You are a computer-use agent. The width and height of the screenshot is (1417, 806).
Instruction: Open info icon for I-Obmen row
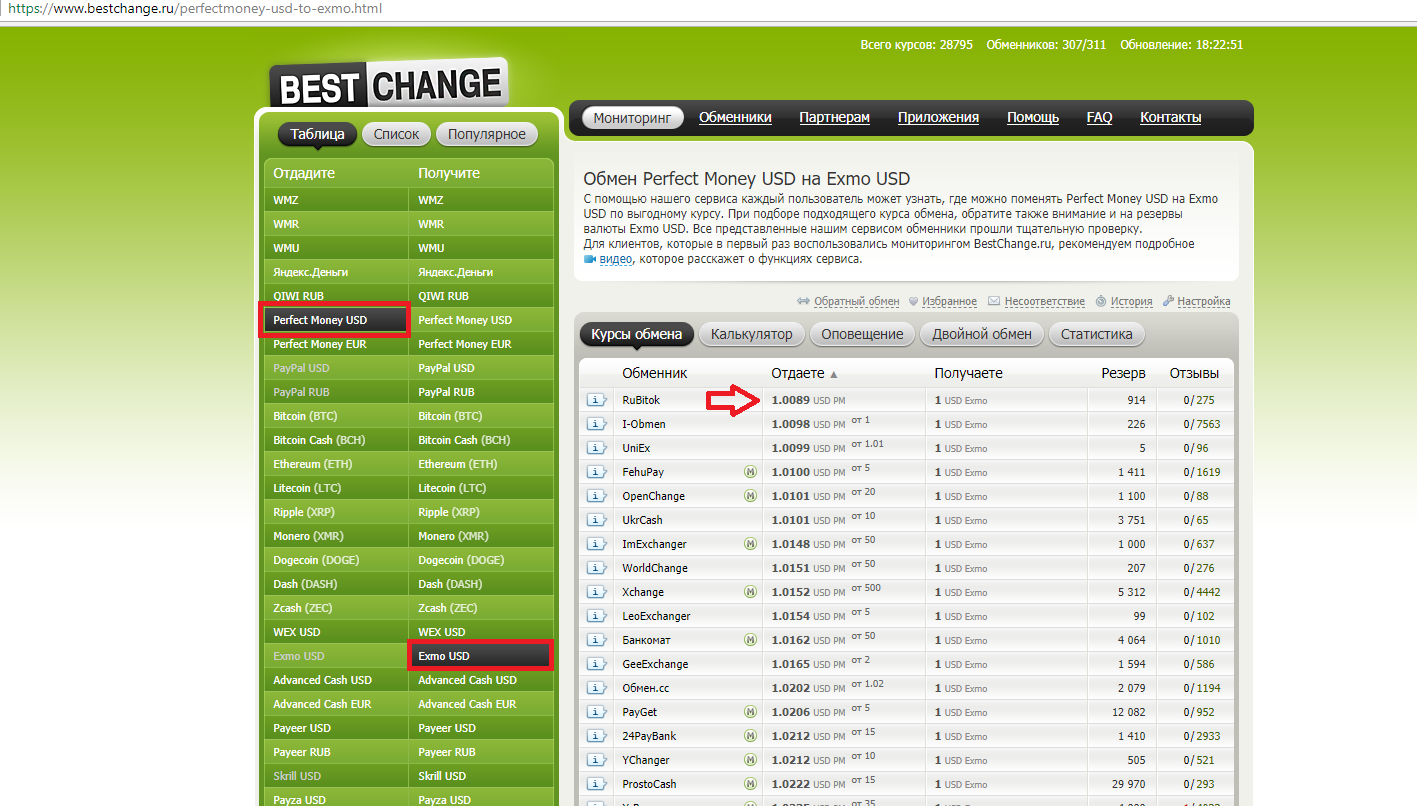(597, 424)
